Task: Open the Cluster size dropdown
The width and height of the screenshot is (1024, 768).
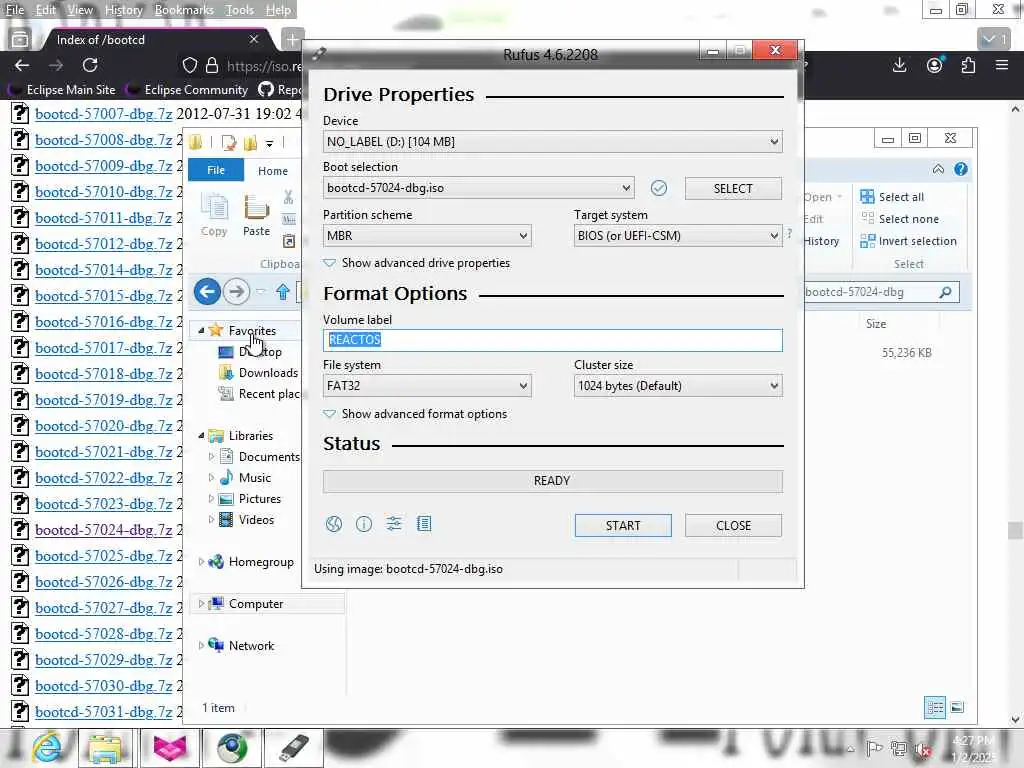Action: 678,386
